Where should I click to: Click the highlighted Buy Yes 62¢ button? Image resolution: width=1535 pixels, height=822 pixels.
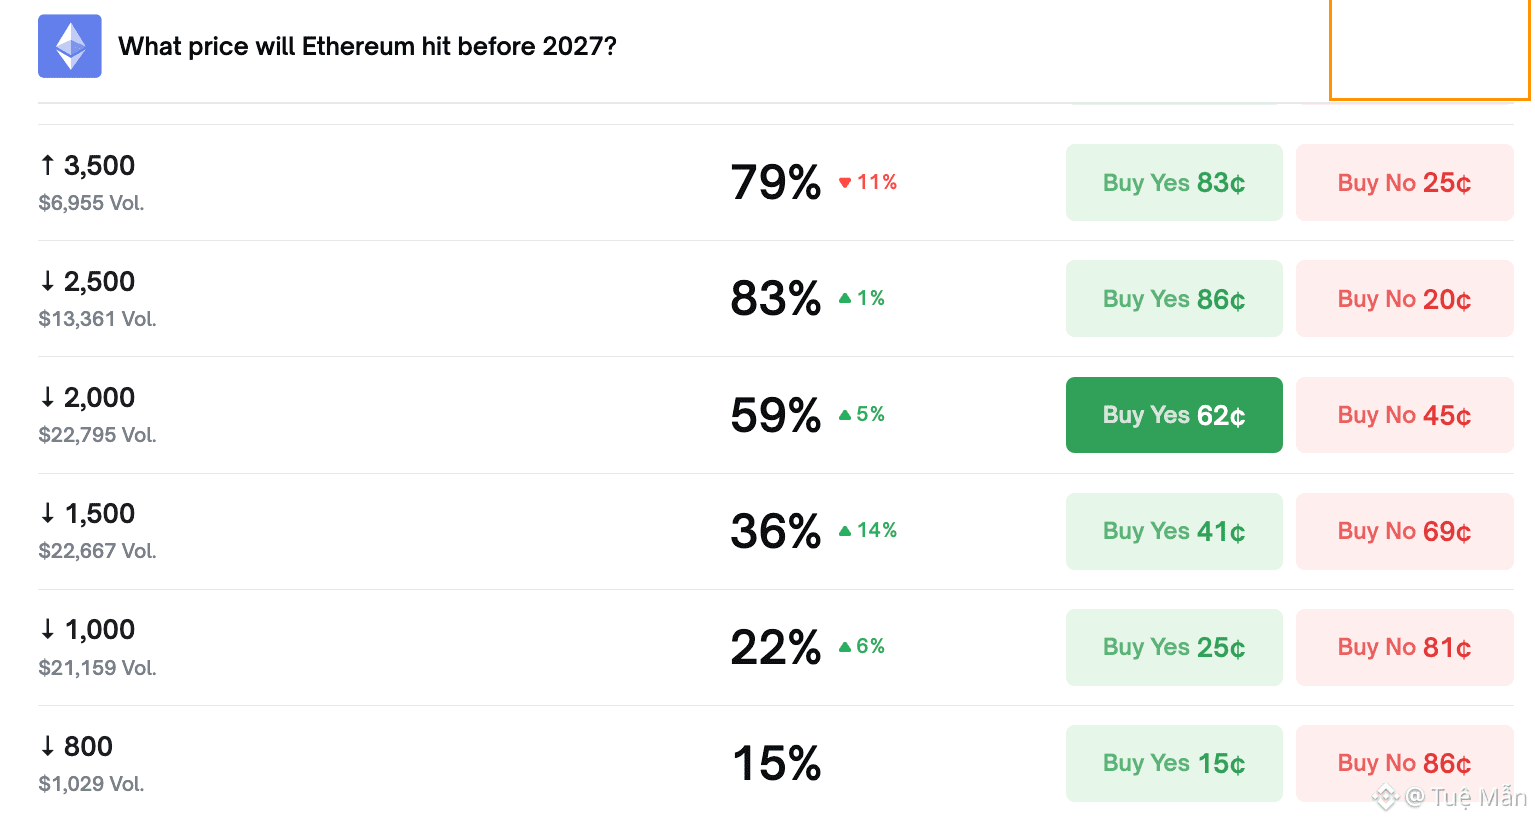tap(1173, 415)
